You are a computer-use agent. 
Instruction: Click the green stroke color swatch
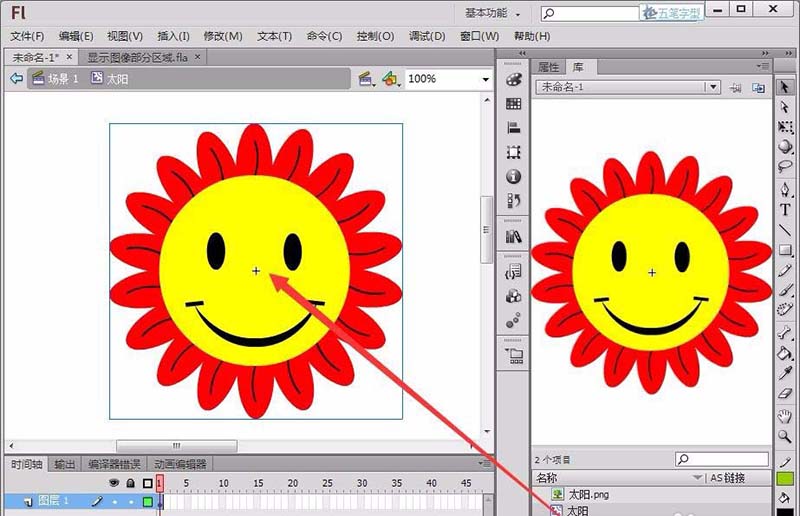[x=785, y=478]
